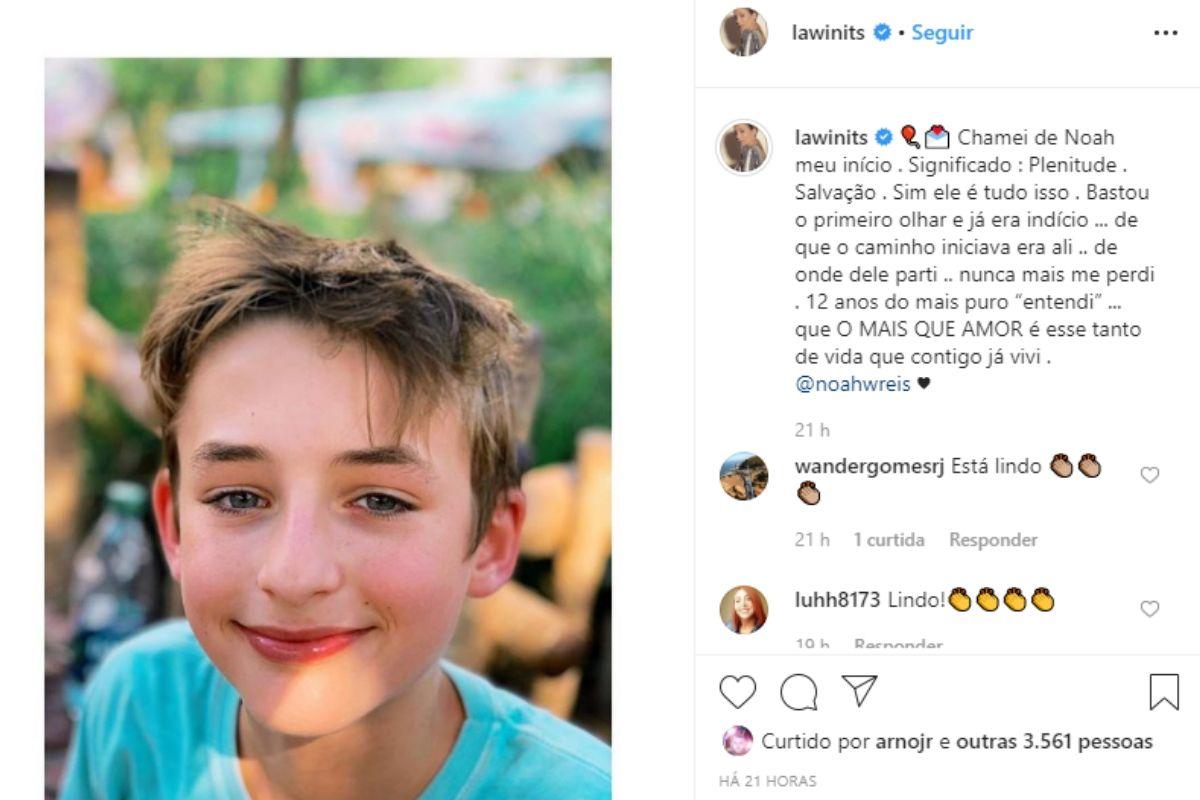Click the lawinits username in header
Viewport: 1200px width, 800px height.
click(x=827, y=33)
